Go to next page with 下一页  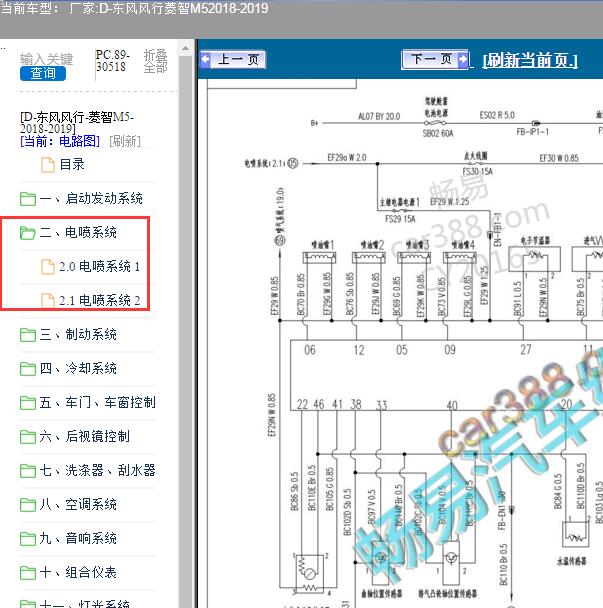(435, 59)
